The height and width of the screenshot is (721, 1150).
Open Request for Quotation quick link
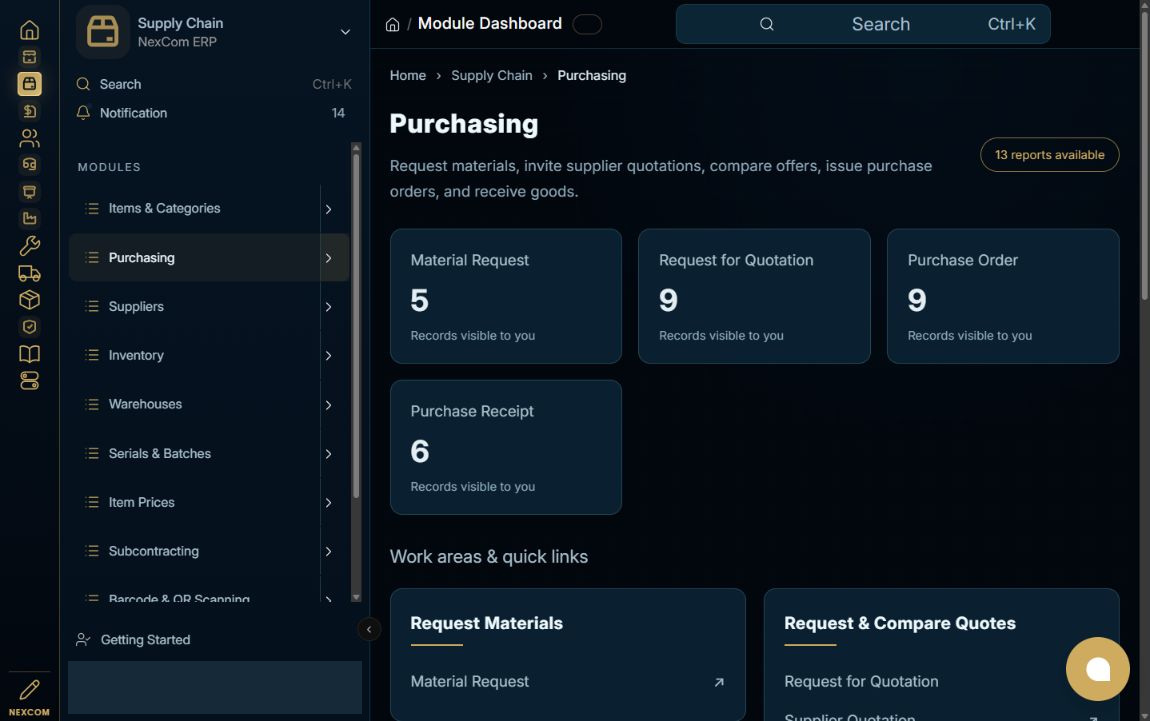[x=861, y=681]
